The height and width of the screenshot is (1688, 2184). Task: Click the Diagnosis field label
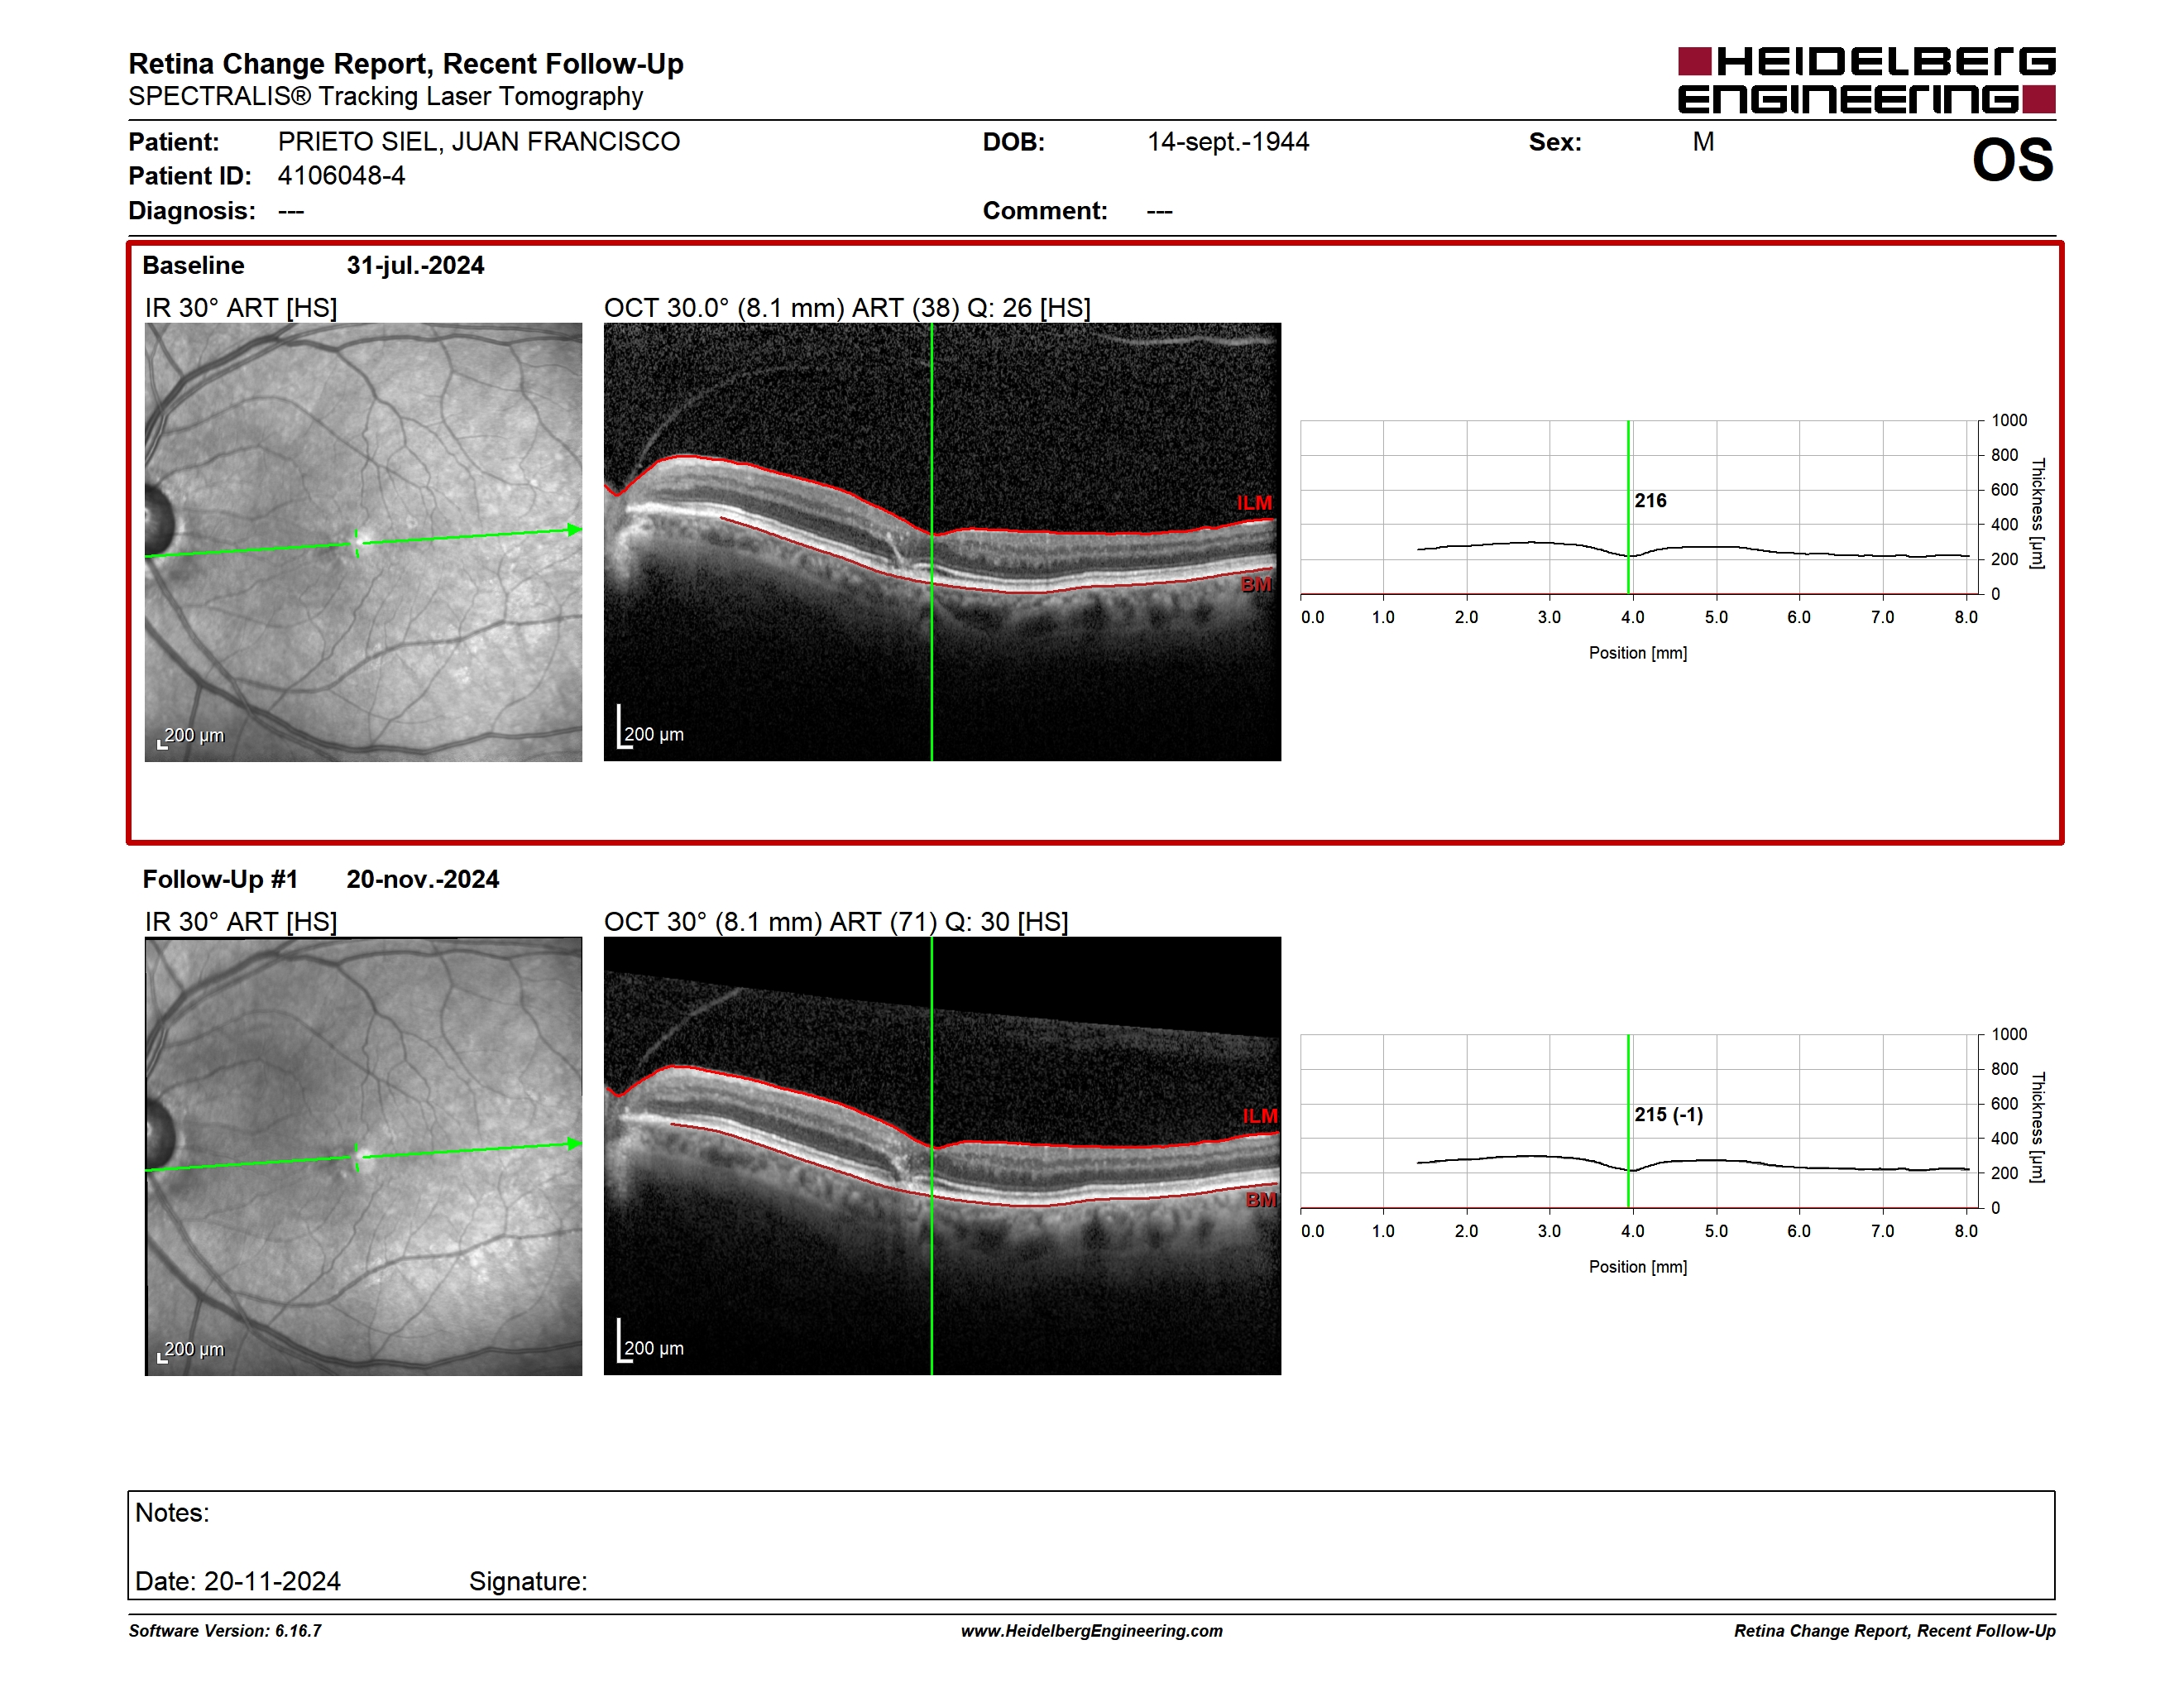click(x=192, y=211)
